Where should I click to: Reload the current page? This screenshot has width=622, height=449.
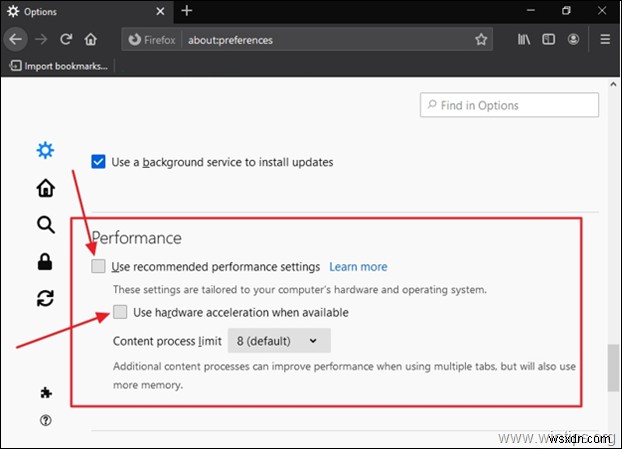click(x=66, y=40)
